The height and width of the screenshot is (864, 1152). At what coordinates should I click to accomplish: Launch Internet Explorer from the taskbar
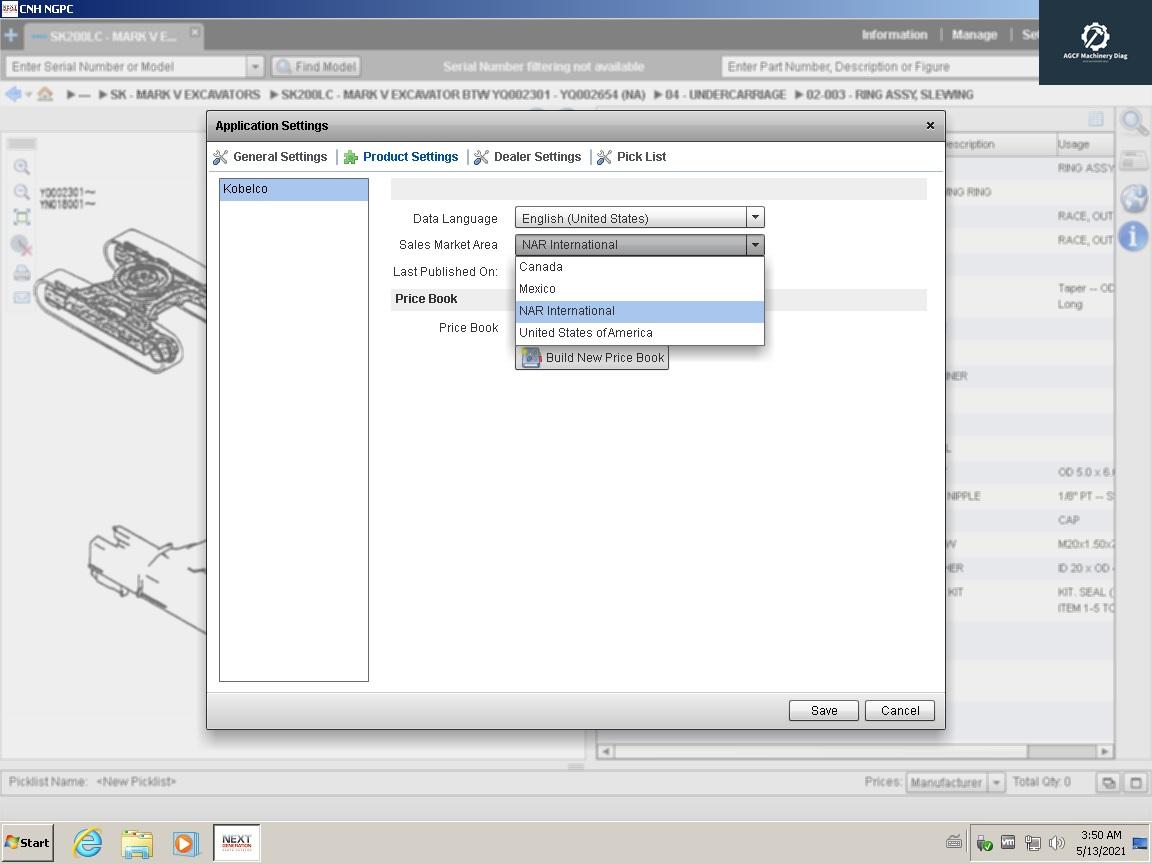coord(86,843)
